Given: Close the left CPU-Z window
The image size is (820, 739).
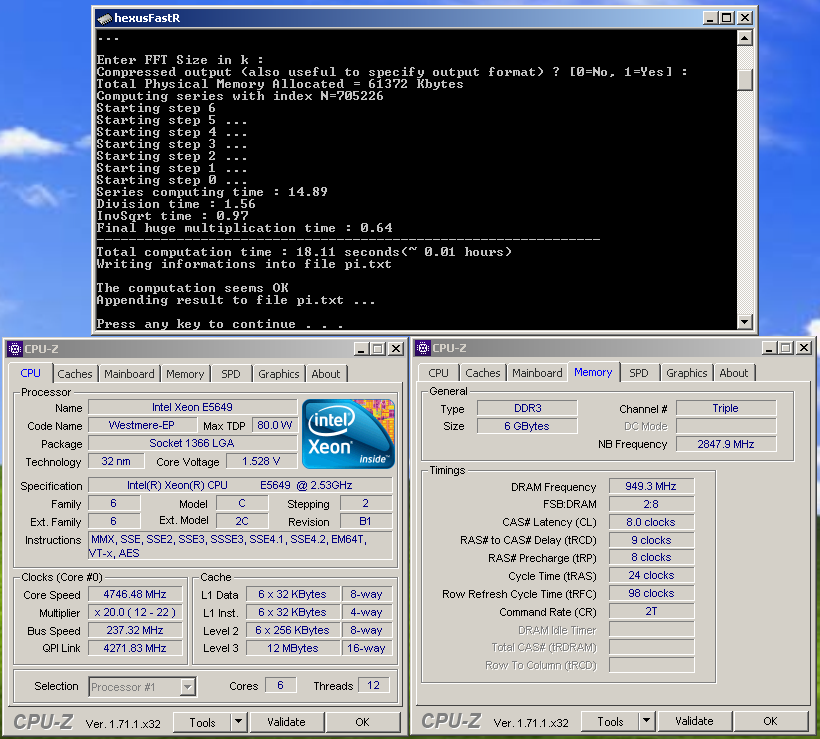Looking at the screenshot, I should click(x=396, y=349).
